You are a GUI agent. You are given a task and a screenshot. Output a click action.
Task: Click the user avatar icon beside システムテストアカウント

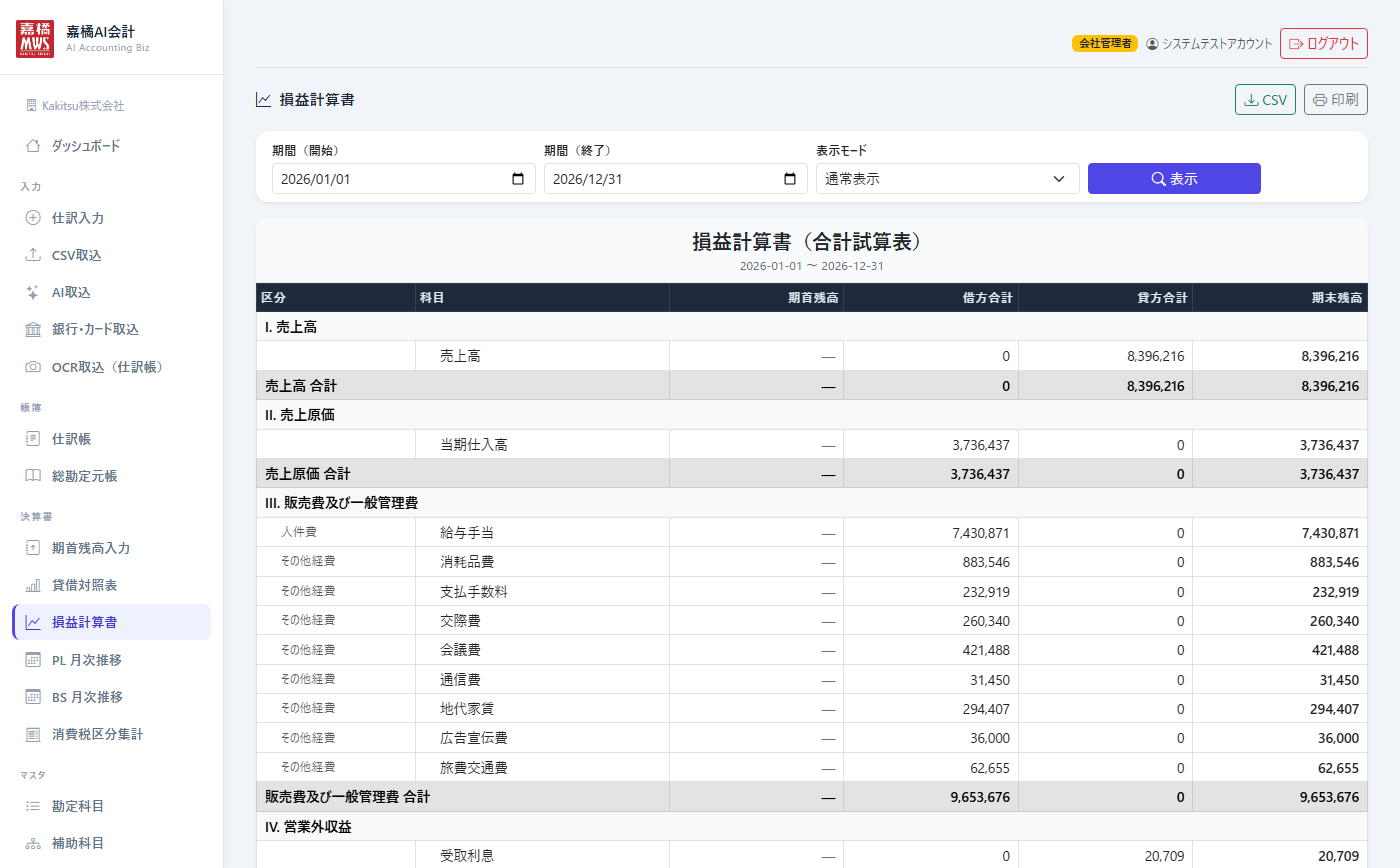point(1152,44)
